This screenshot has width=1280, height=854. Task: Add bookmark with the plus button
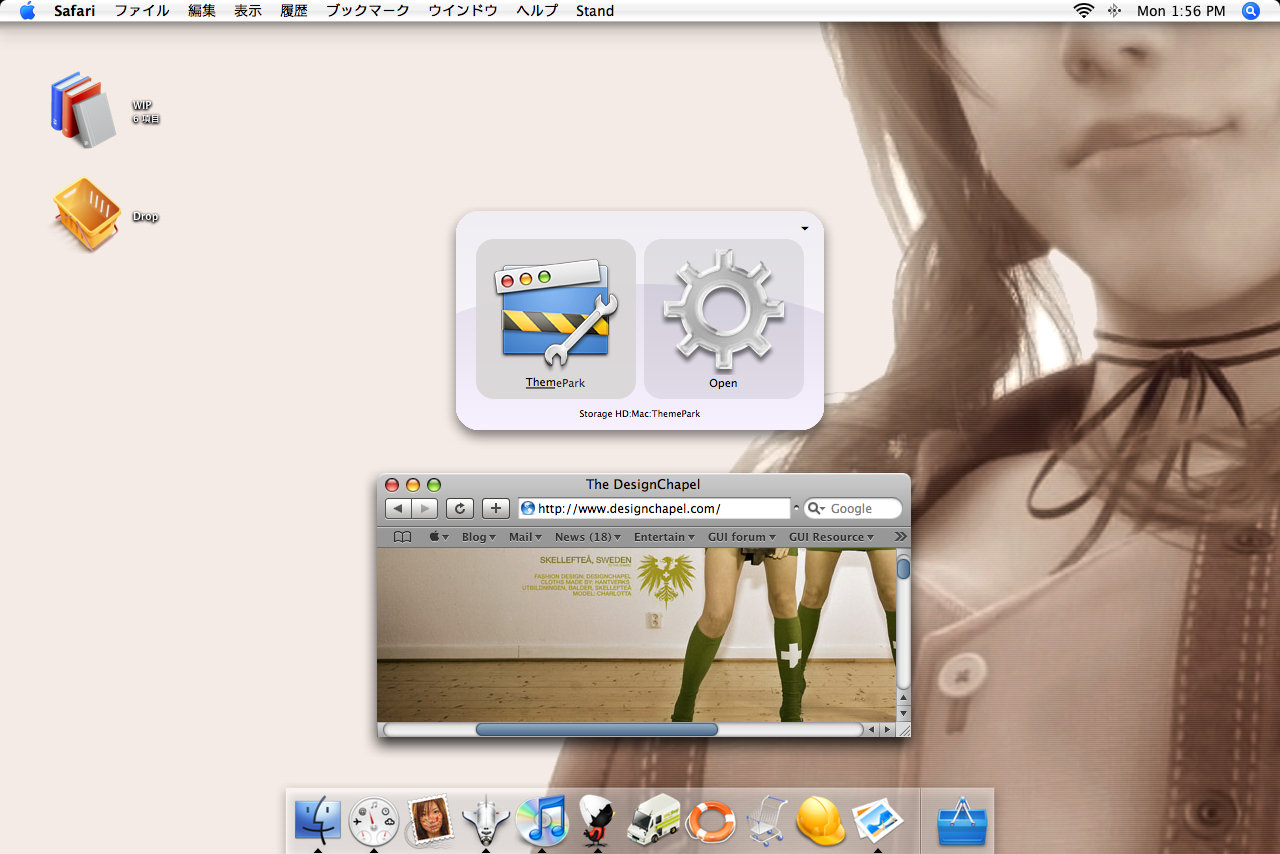[496, 508]
